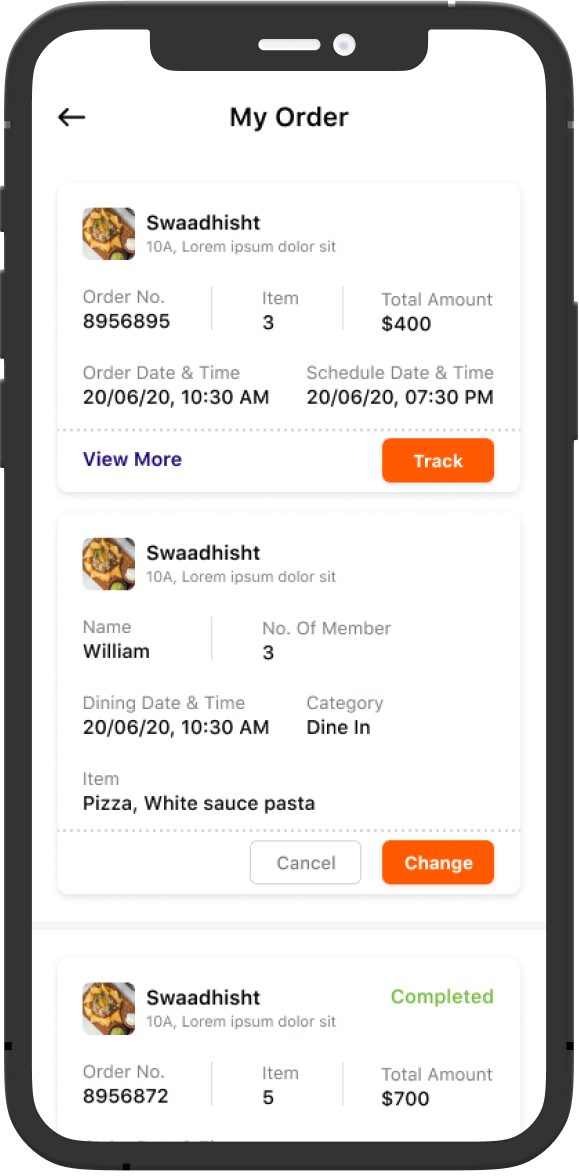Expand order details with View More
Image resolution: width=579 pixels, height=1176 pixels.
(x=132, y=459)
